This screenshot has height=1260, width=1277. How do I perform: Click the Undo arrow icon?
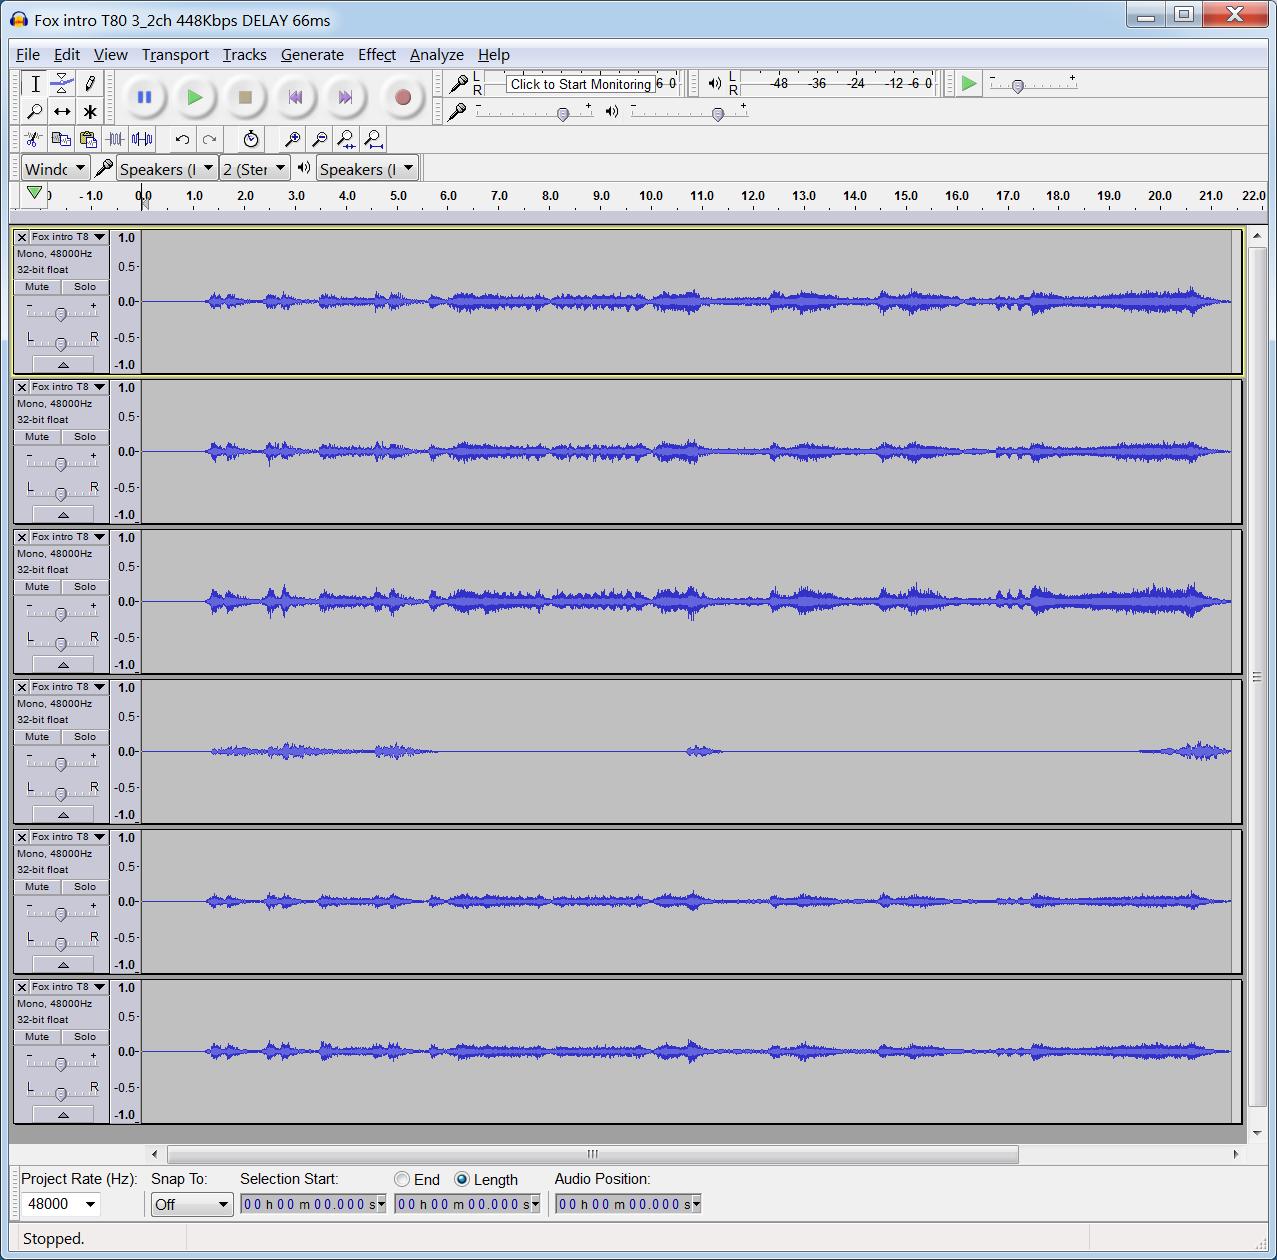point(182,139)
